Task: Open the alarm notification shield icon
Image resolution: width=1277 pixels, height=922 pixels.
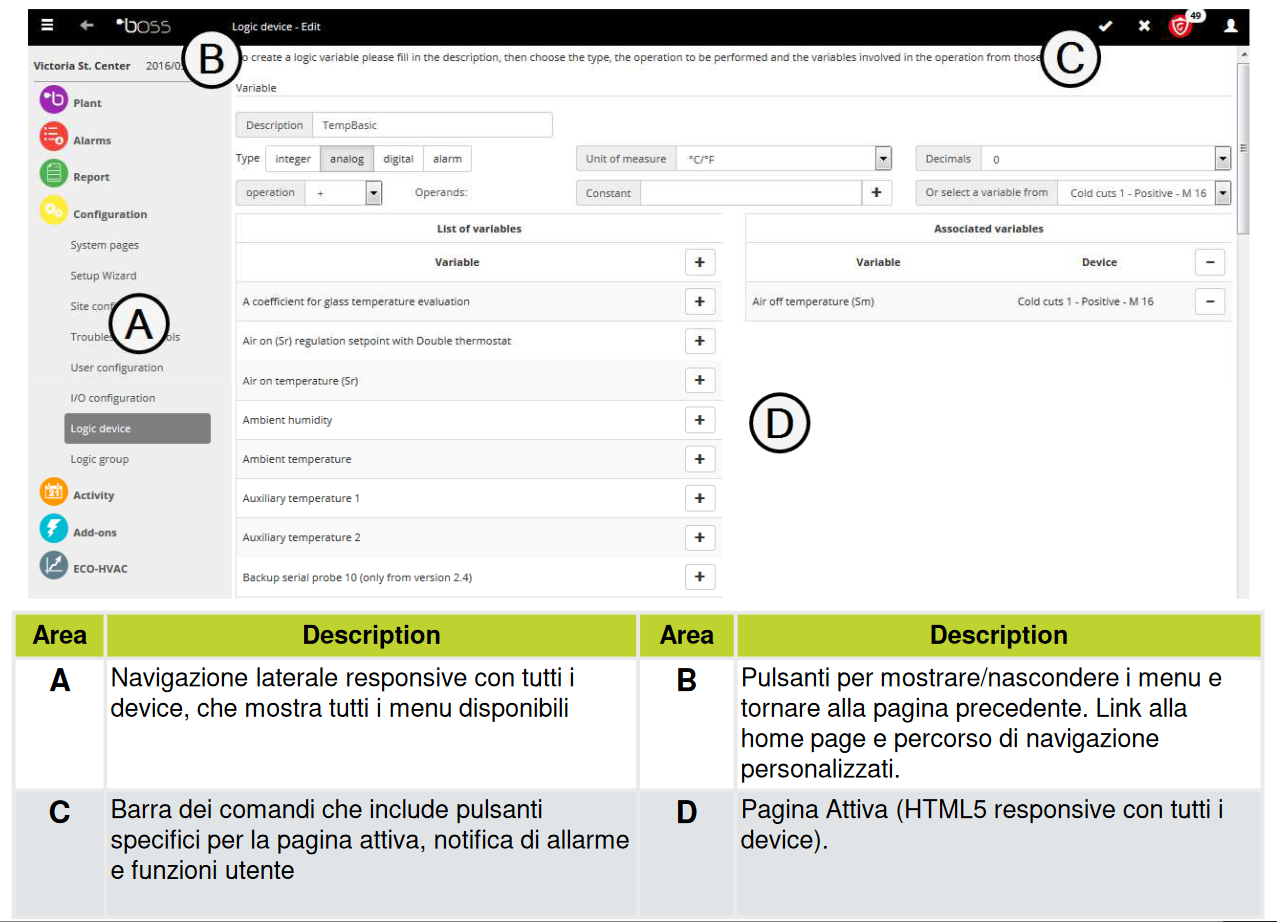Action: [x=1182, y=25]
